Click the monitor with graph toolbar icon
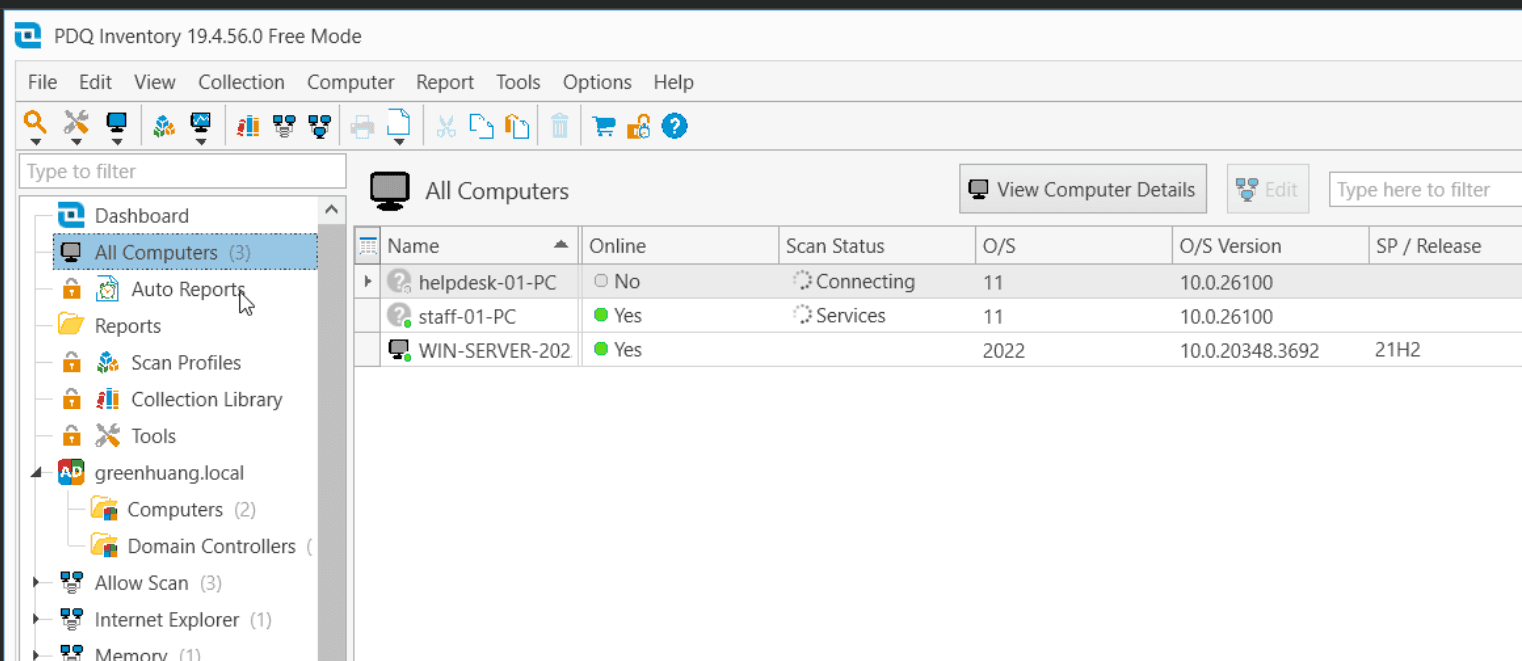 click(x=201, y=124)
